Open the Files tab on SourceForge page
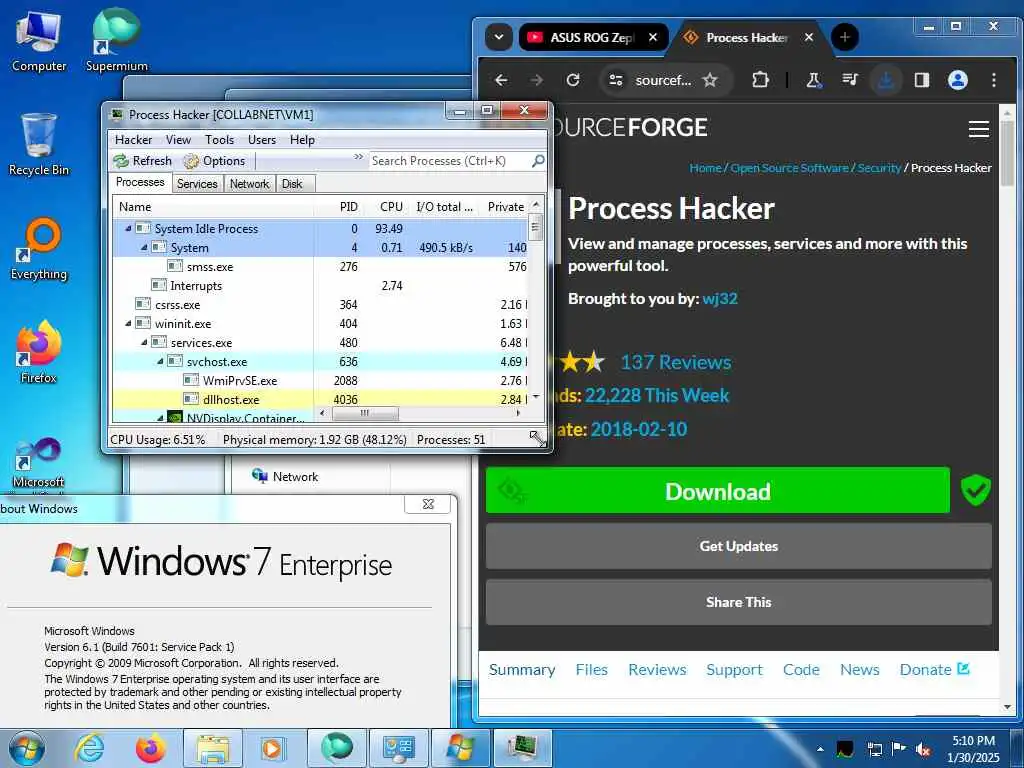The height and width of the screenshot is (768, 1024). click(592, 669)
